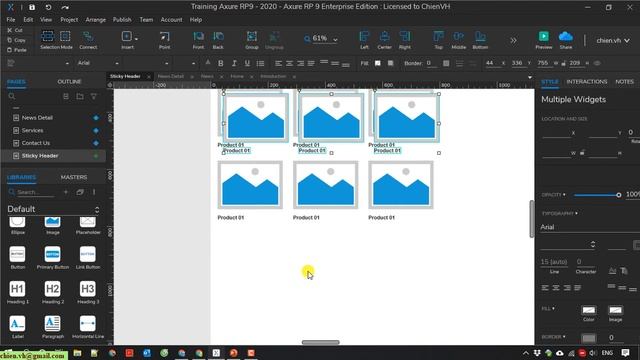Image resolution: width=640 pixels, height=360 pixels.
Task: Redo the last action
Action: tap(65, 7)
